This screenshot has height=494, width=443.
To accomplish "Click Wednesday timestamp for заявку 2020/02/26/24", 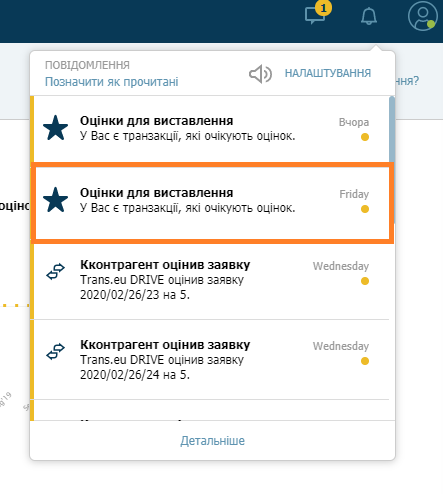I will coord(341,346).
